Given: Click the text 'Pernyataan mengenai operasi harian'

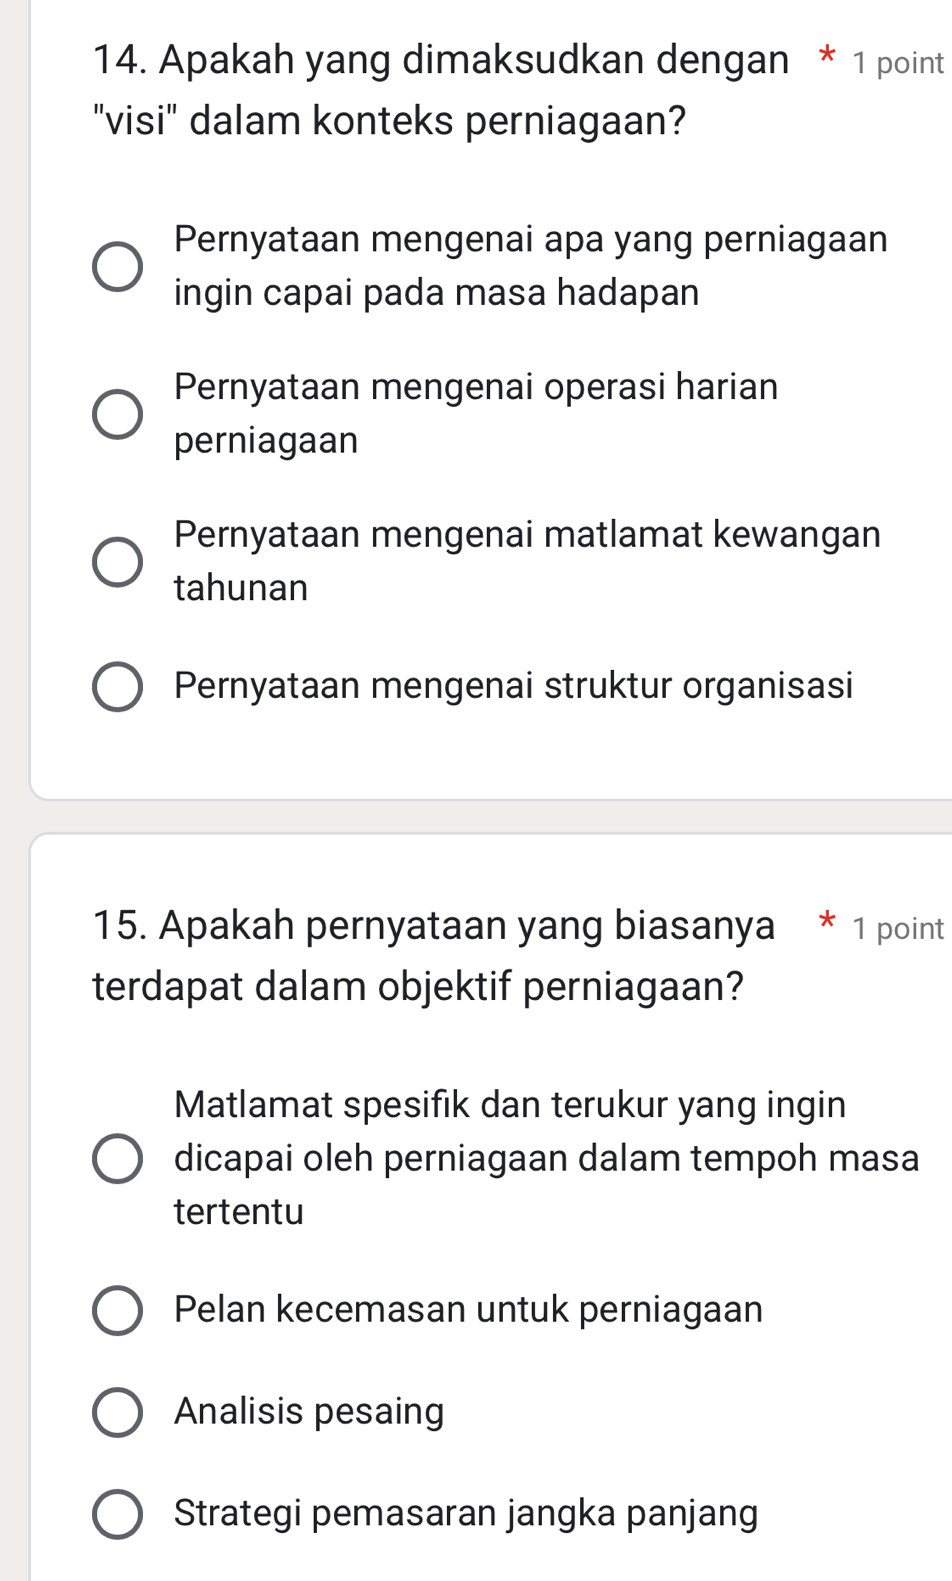Looking at the screenshot, I should tap(476, 387).
